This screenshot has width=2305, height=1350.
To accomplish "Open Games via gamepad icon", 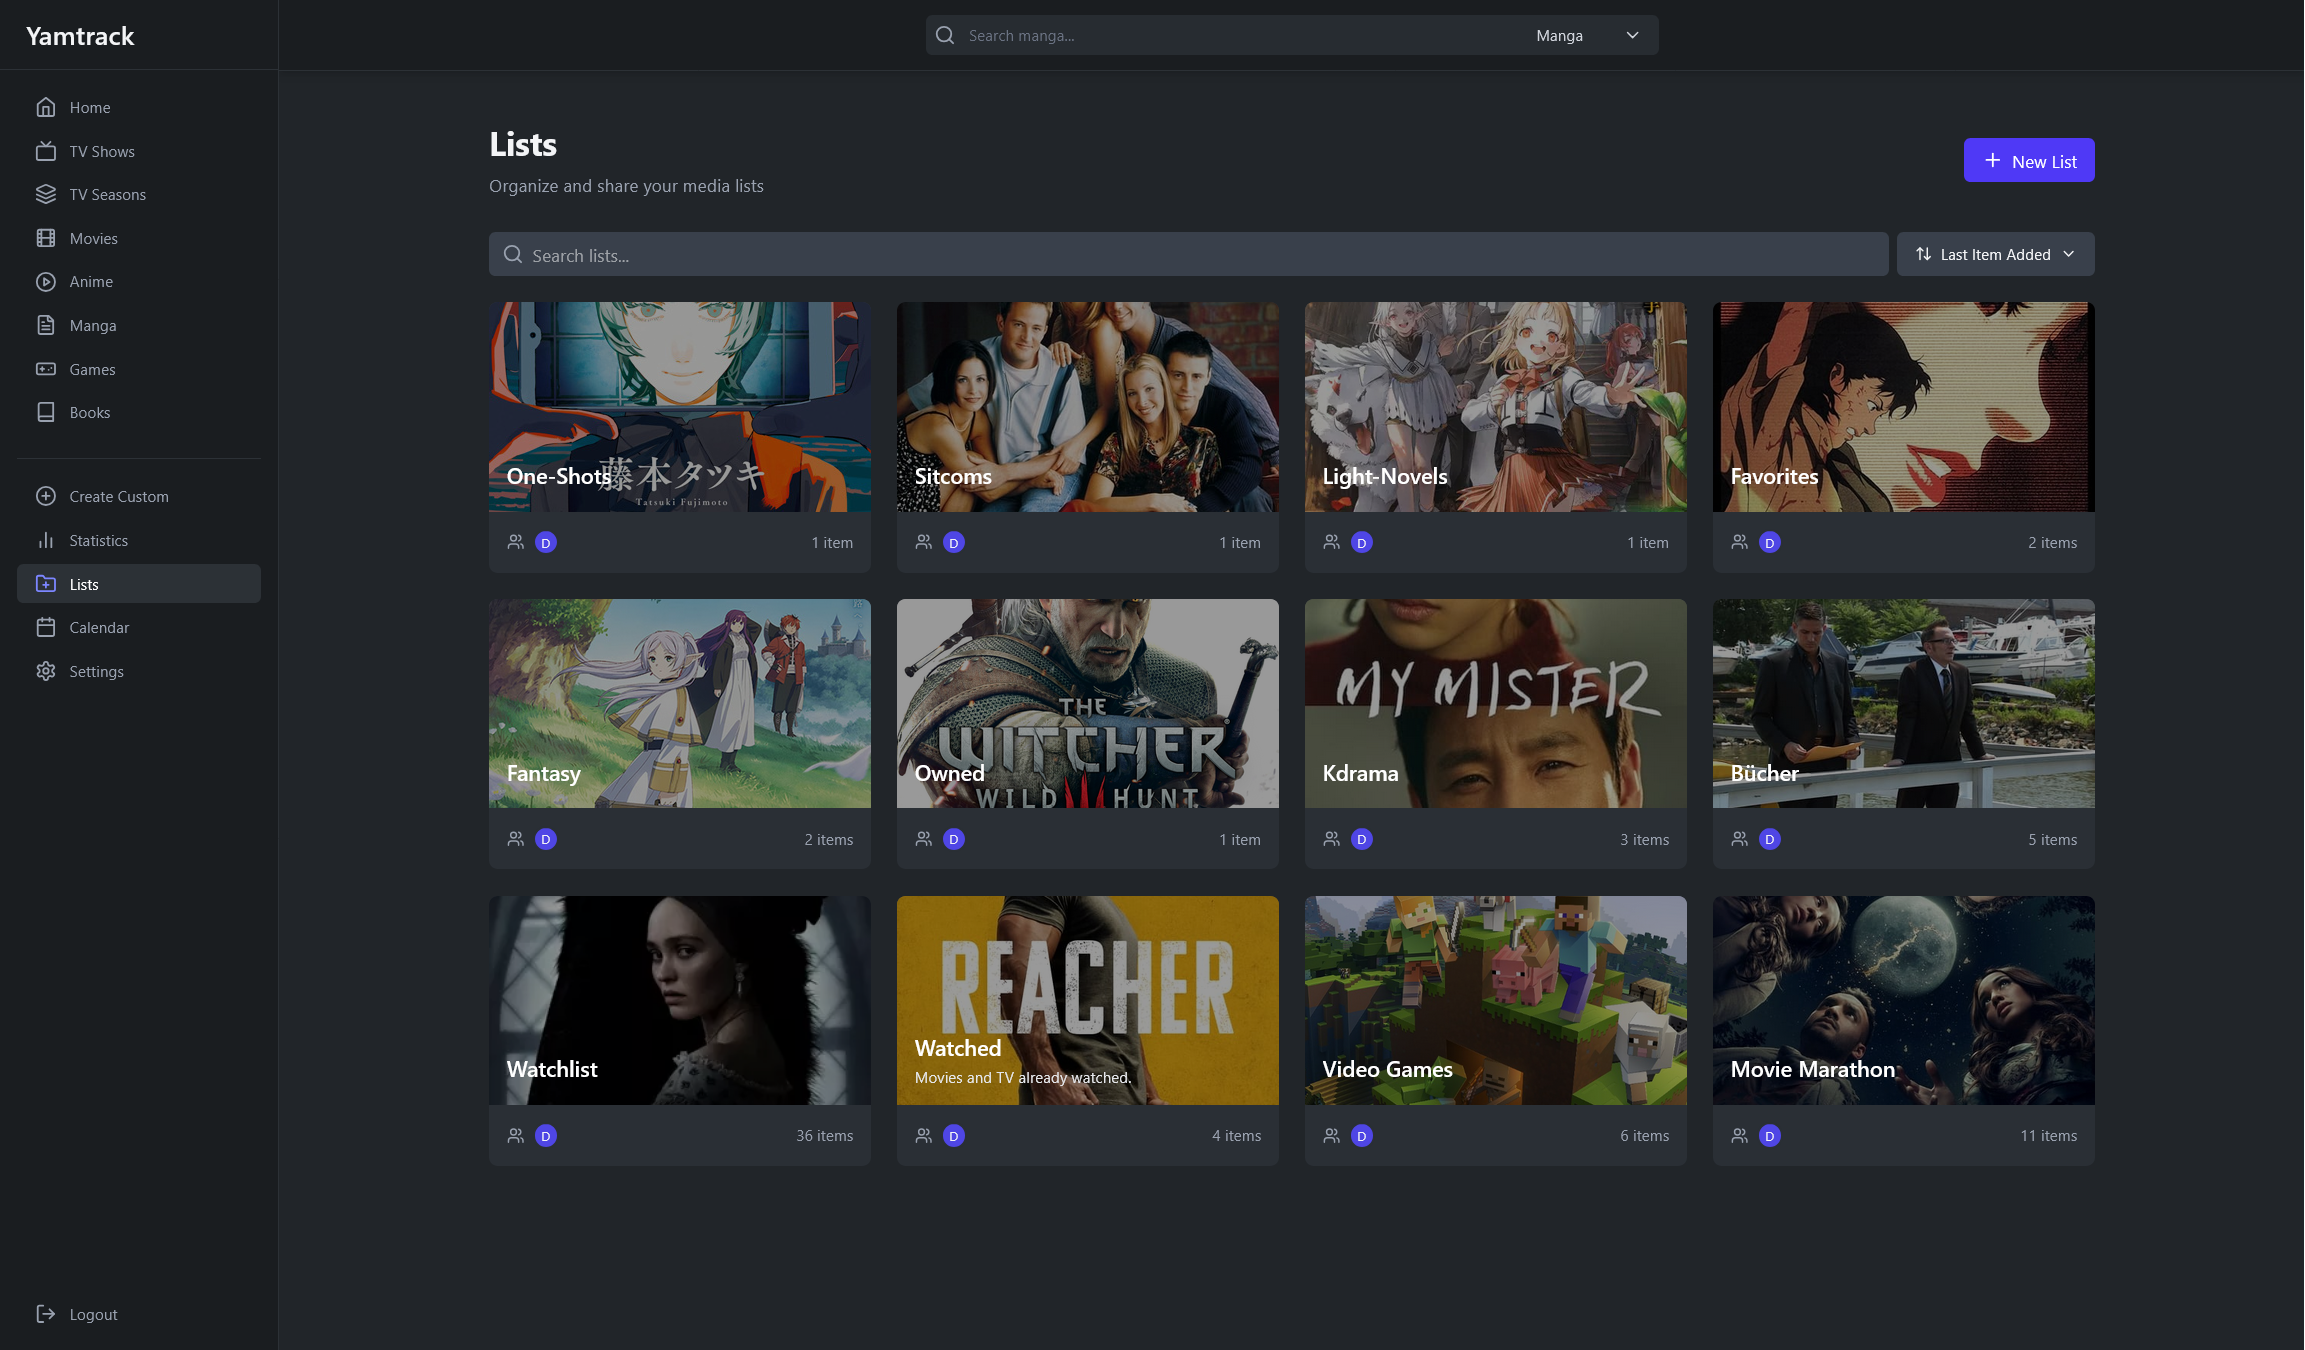I will click(x=46, y=369).
